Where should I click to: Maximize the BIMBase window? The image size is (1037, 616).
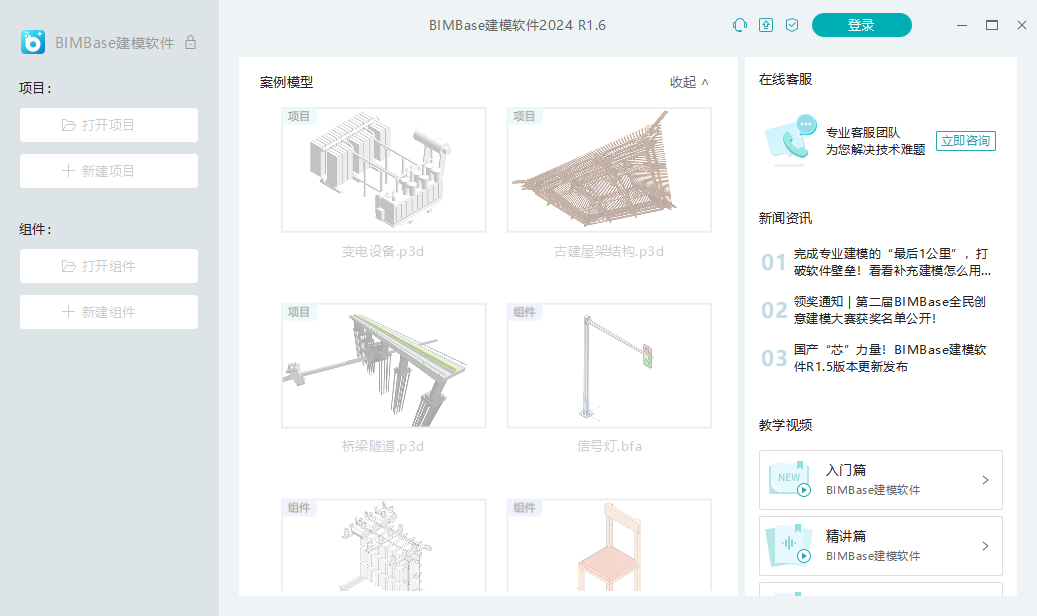click(992, 25)
